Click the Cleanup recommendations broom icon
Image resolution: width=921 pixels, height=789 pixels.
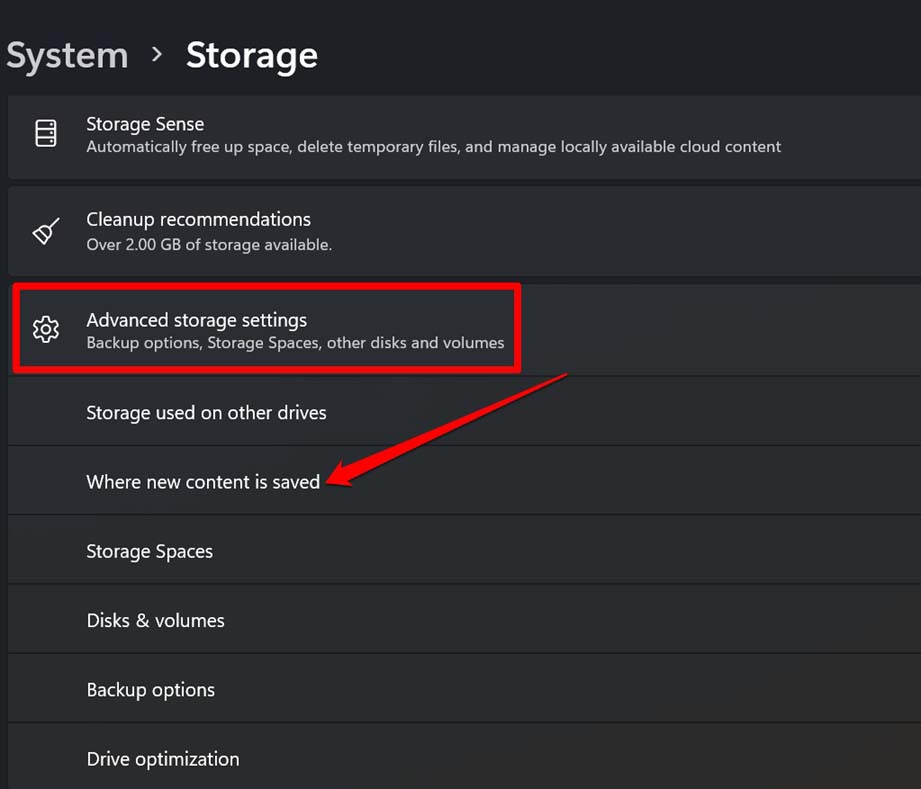pyautogui.click(x=46, y=231)
